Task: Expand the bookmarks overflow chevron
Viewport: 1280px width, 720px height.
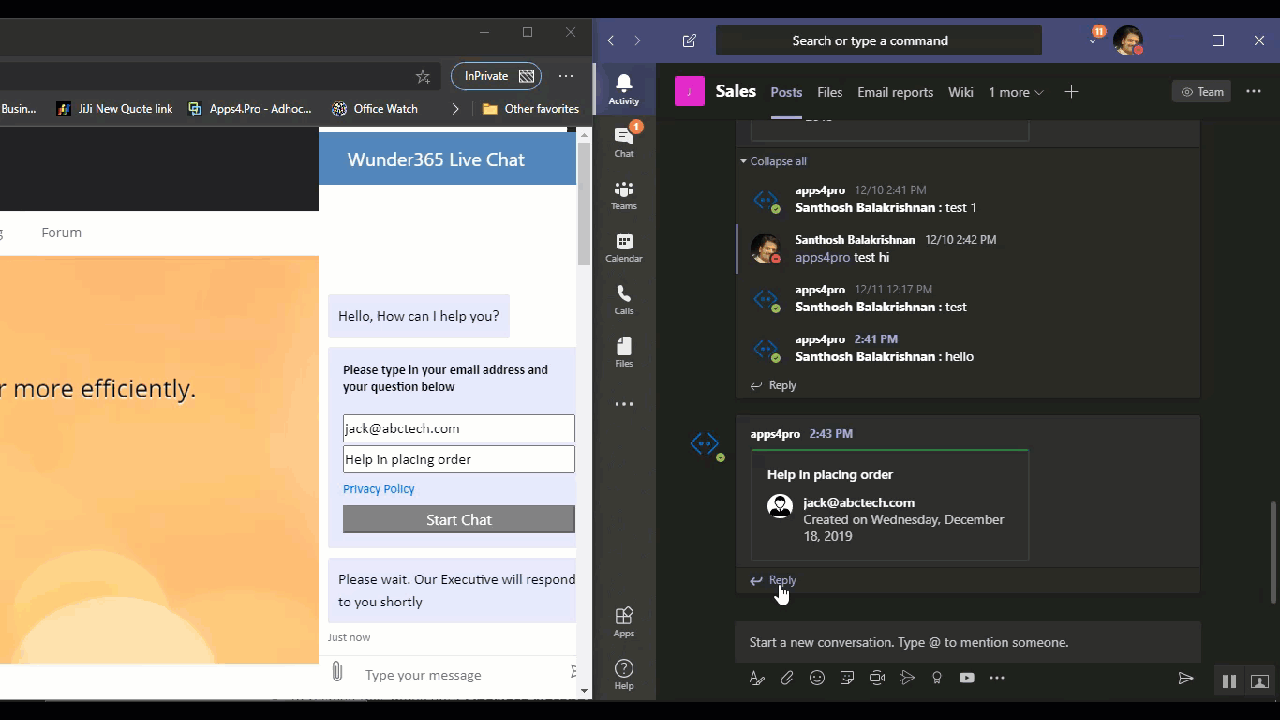Action: pos(456,109)
